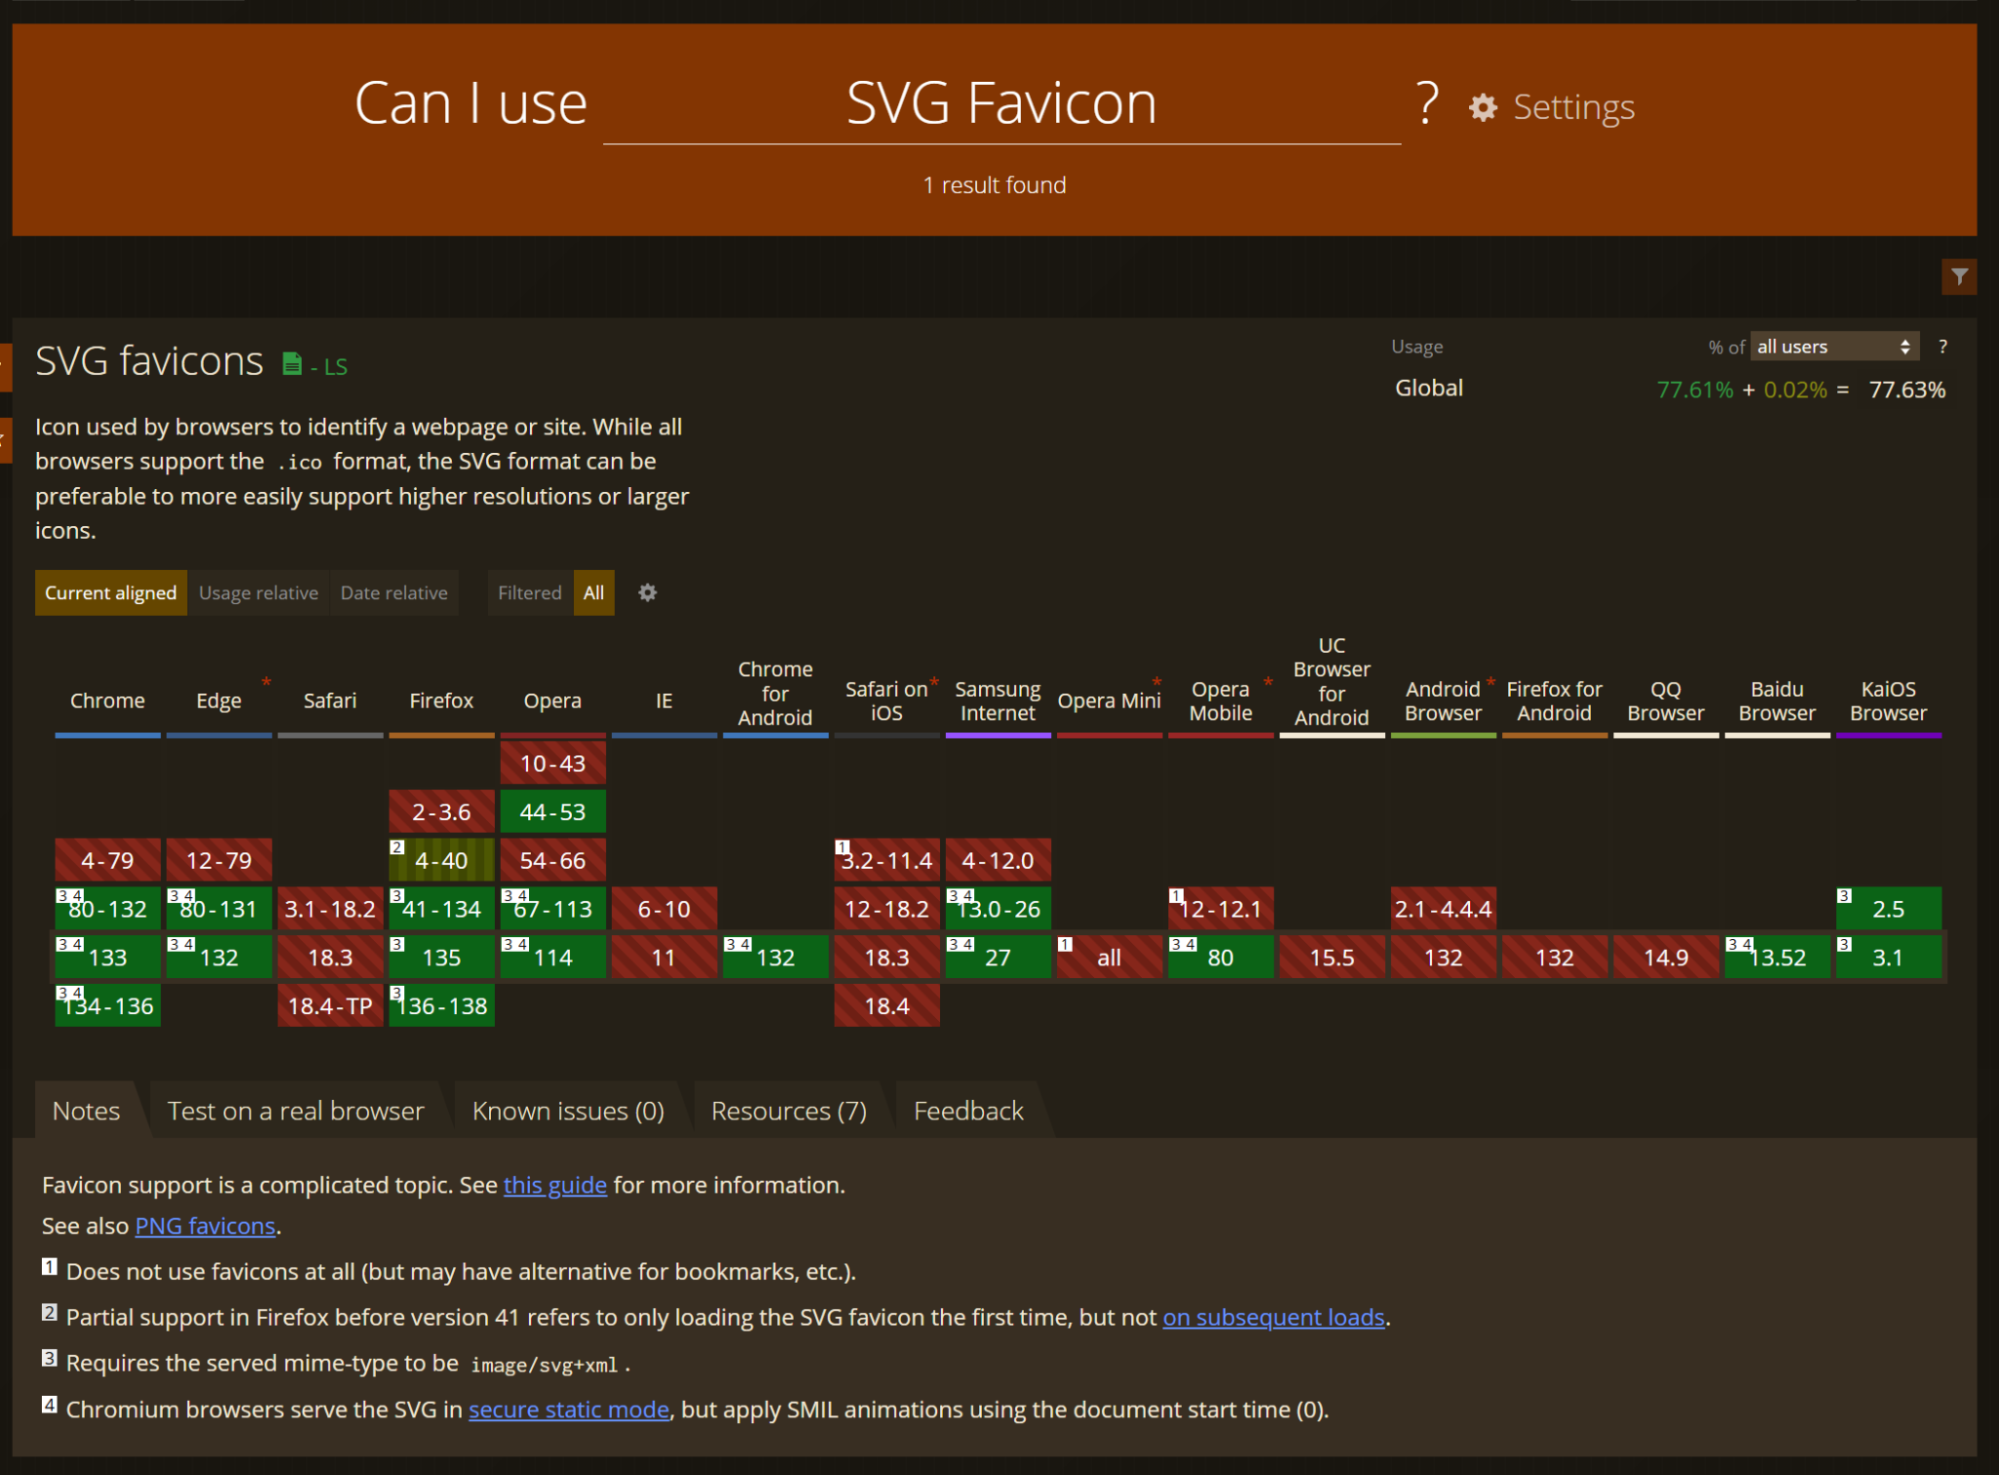This screenshot has height=1475, width=1999.
Task: Select Firefox 4-40 partial support cell
Action: (441, 861)
